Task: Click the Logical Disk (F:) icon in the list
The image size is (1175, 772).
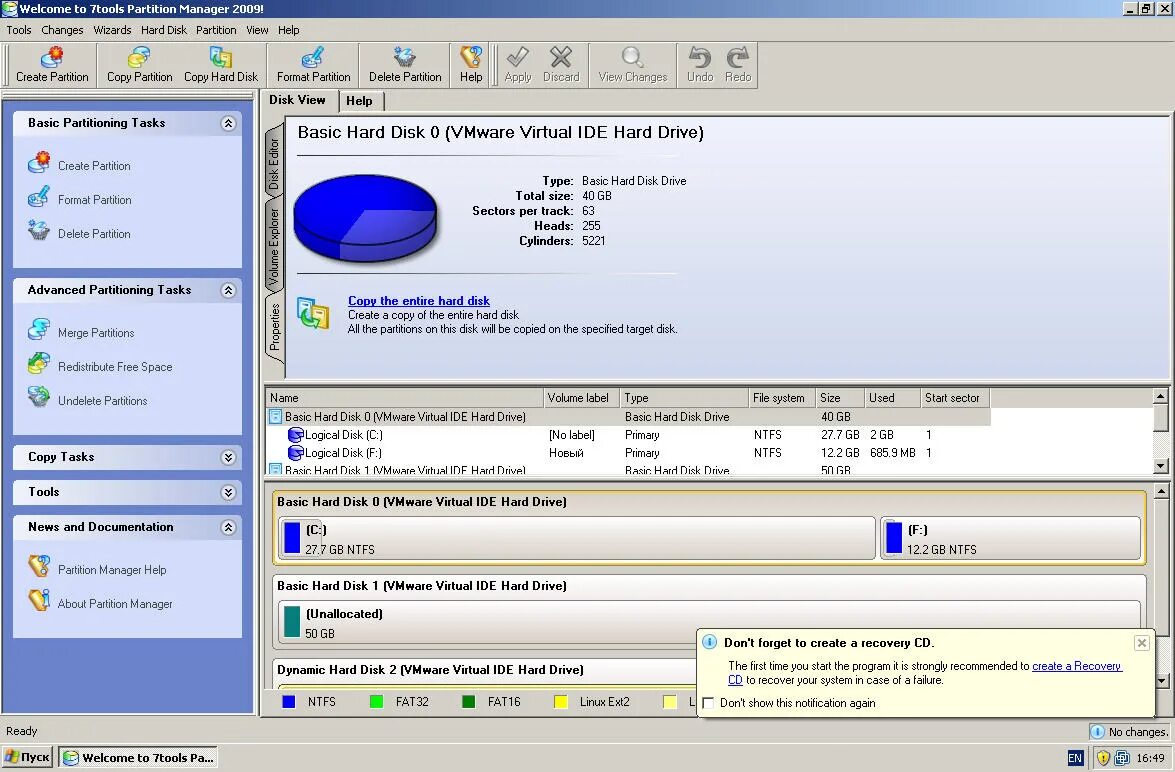Action: [295, 453]
